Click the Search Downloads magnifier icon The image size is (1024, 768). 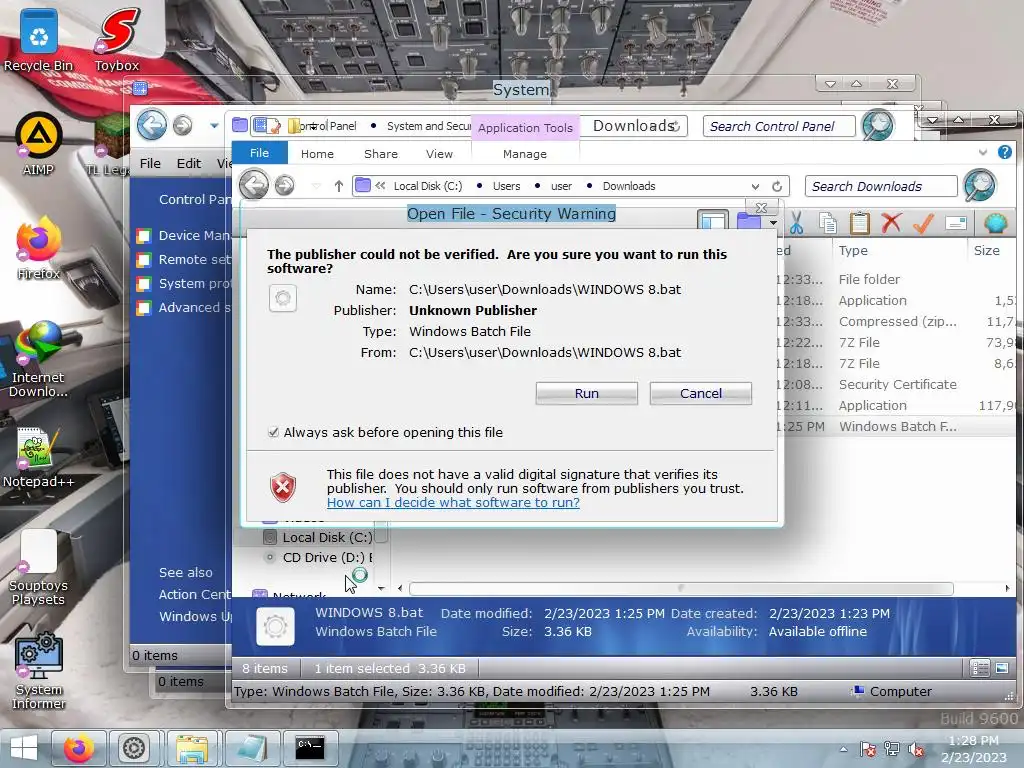coord(980,185)
